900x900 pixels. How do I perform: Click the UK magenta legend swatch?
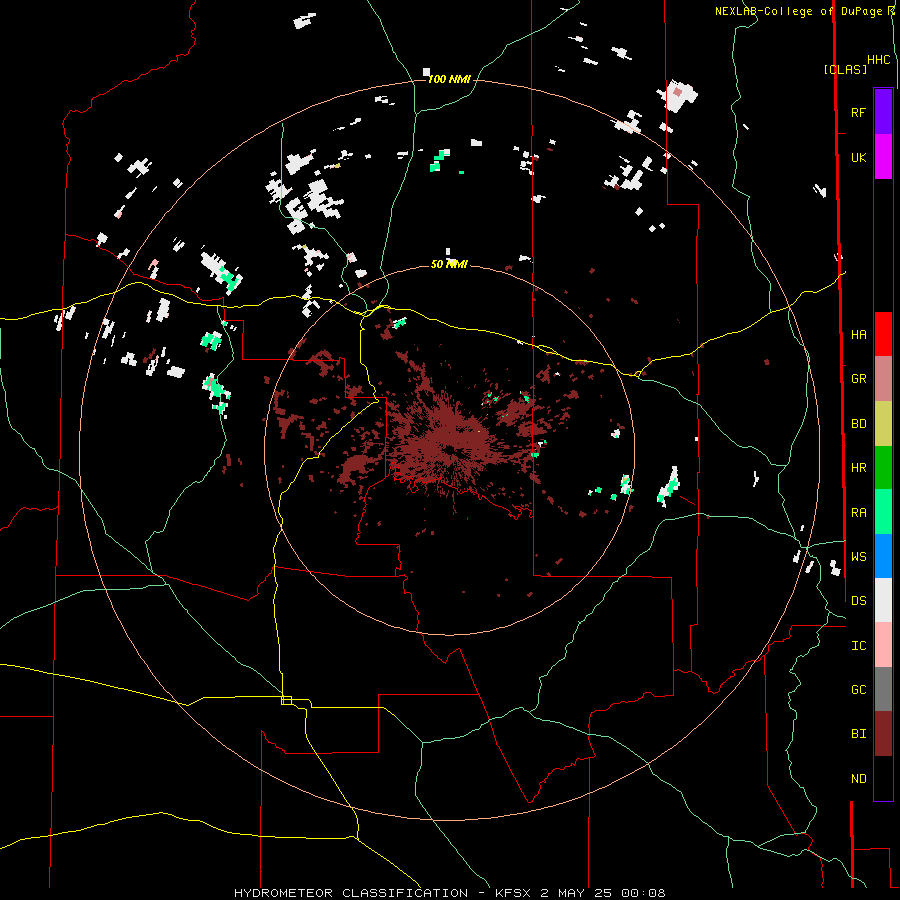pos(883,157)
